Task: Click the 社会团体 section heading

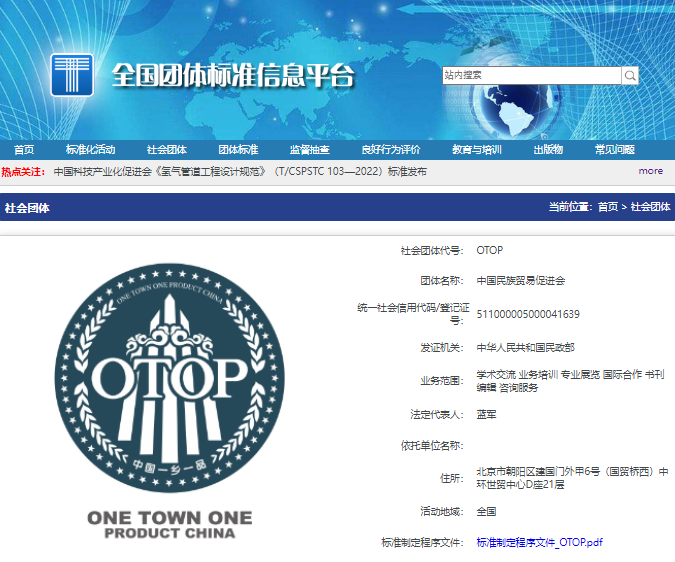Action: [27, 208]
